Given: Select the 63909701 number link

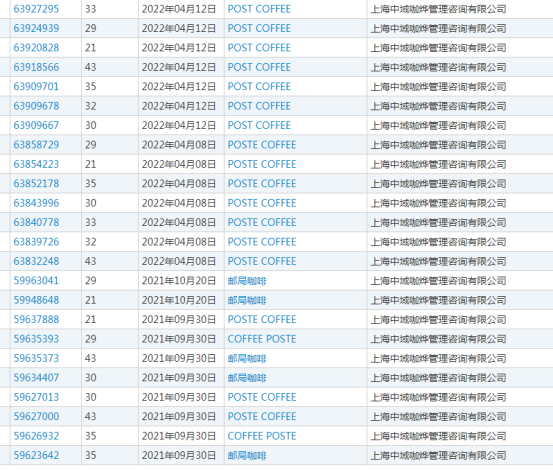Looking at the screenshot, I should (36, 87).
